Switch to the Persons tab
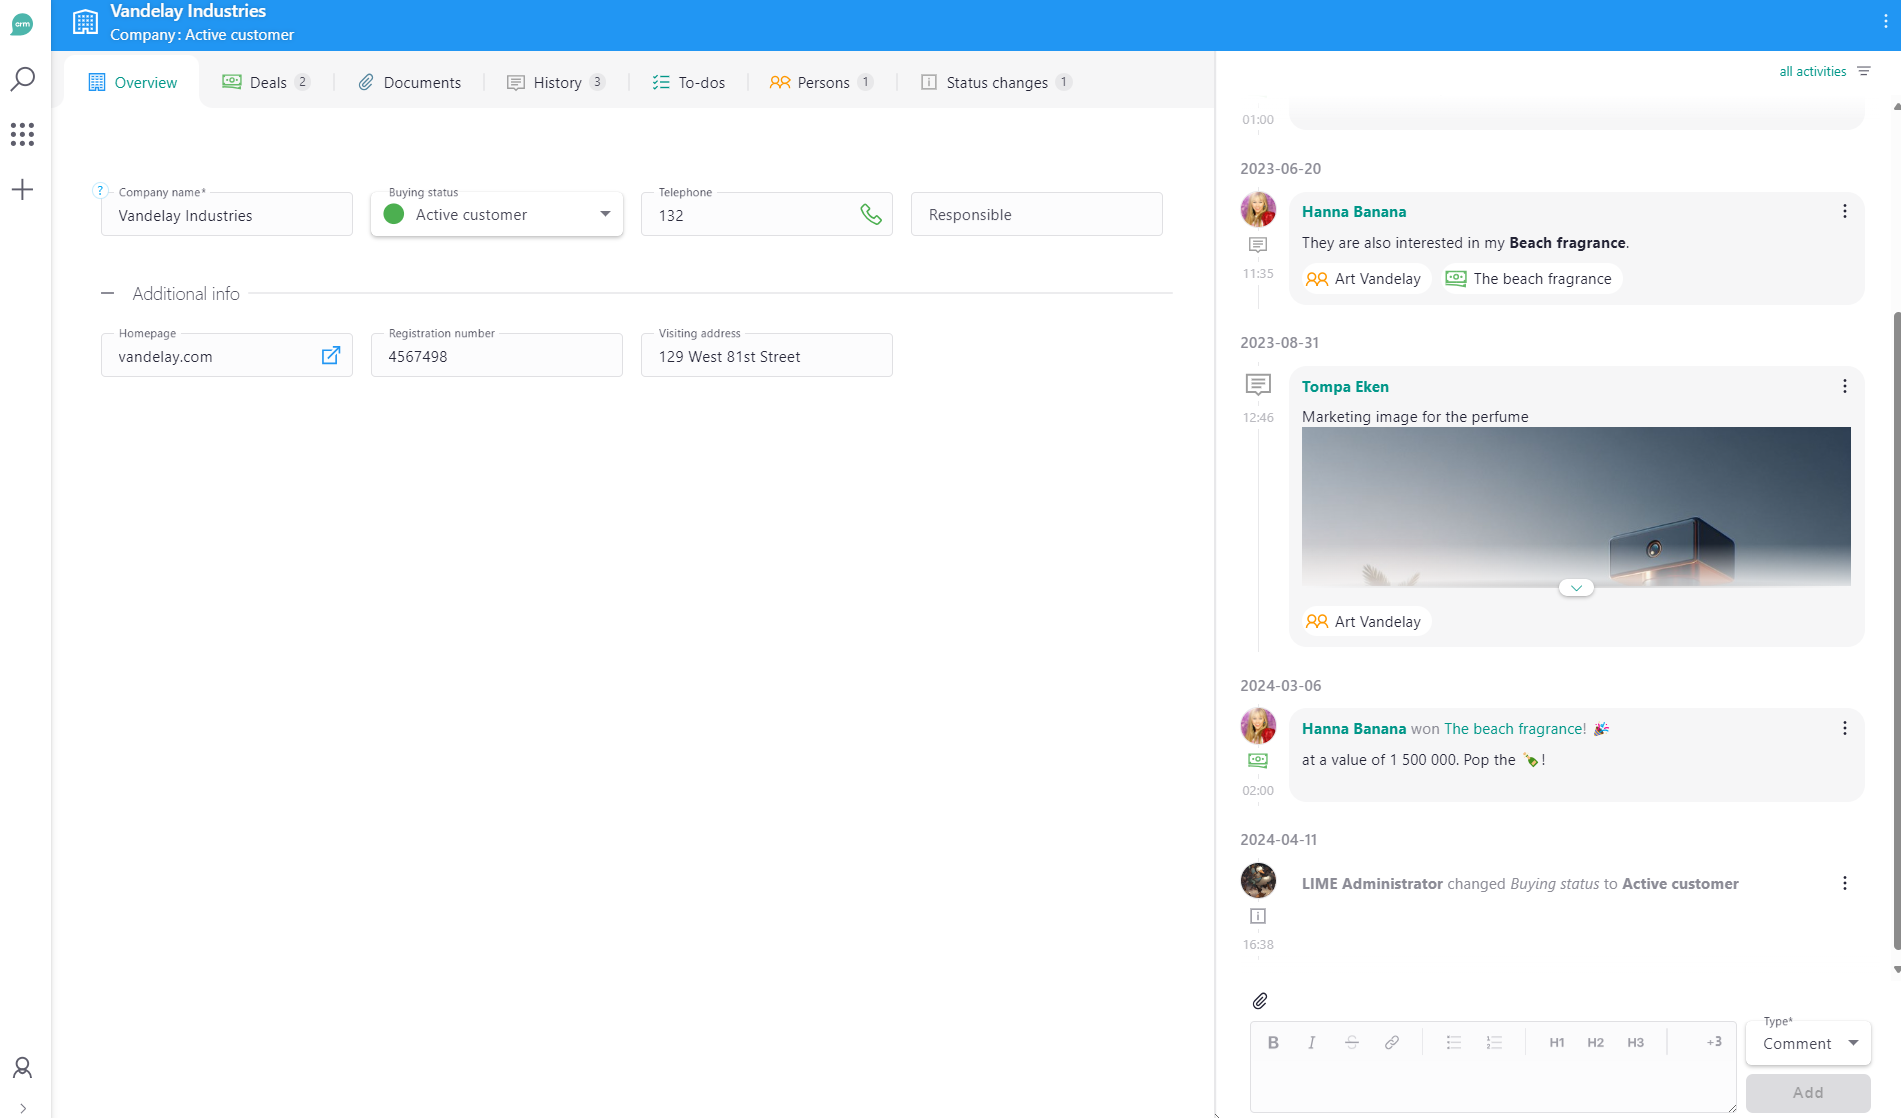This screenshot has width=1901, height=1118. (821, 82)
